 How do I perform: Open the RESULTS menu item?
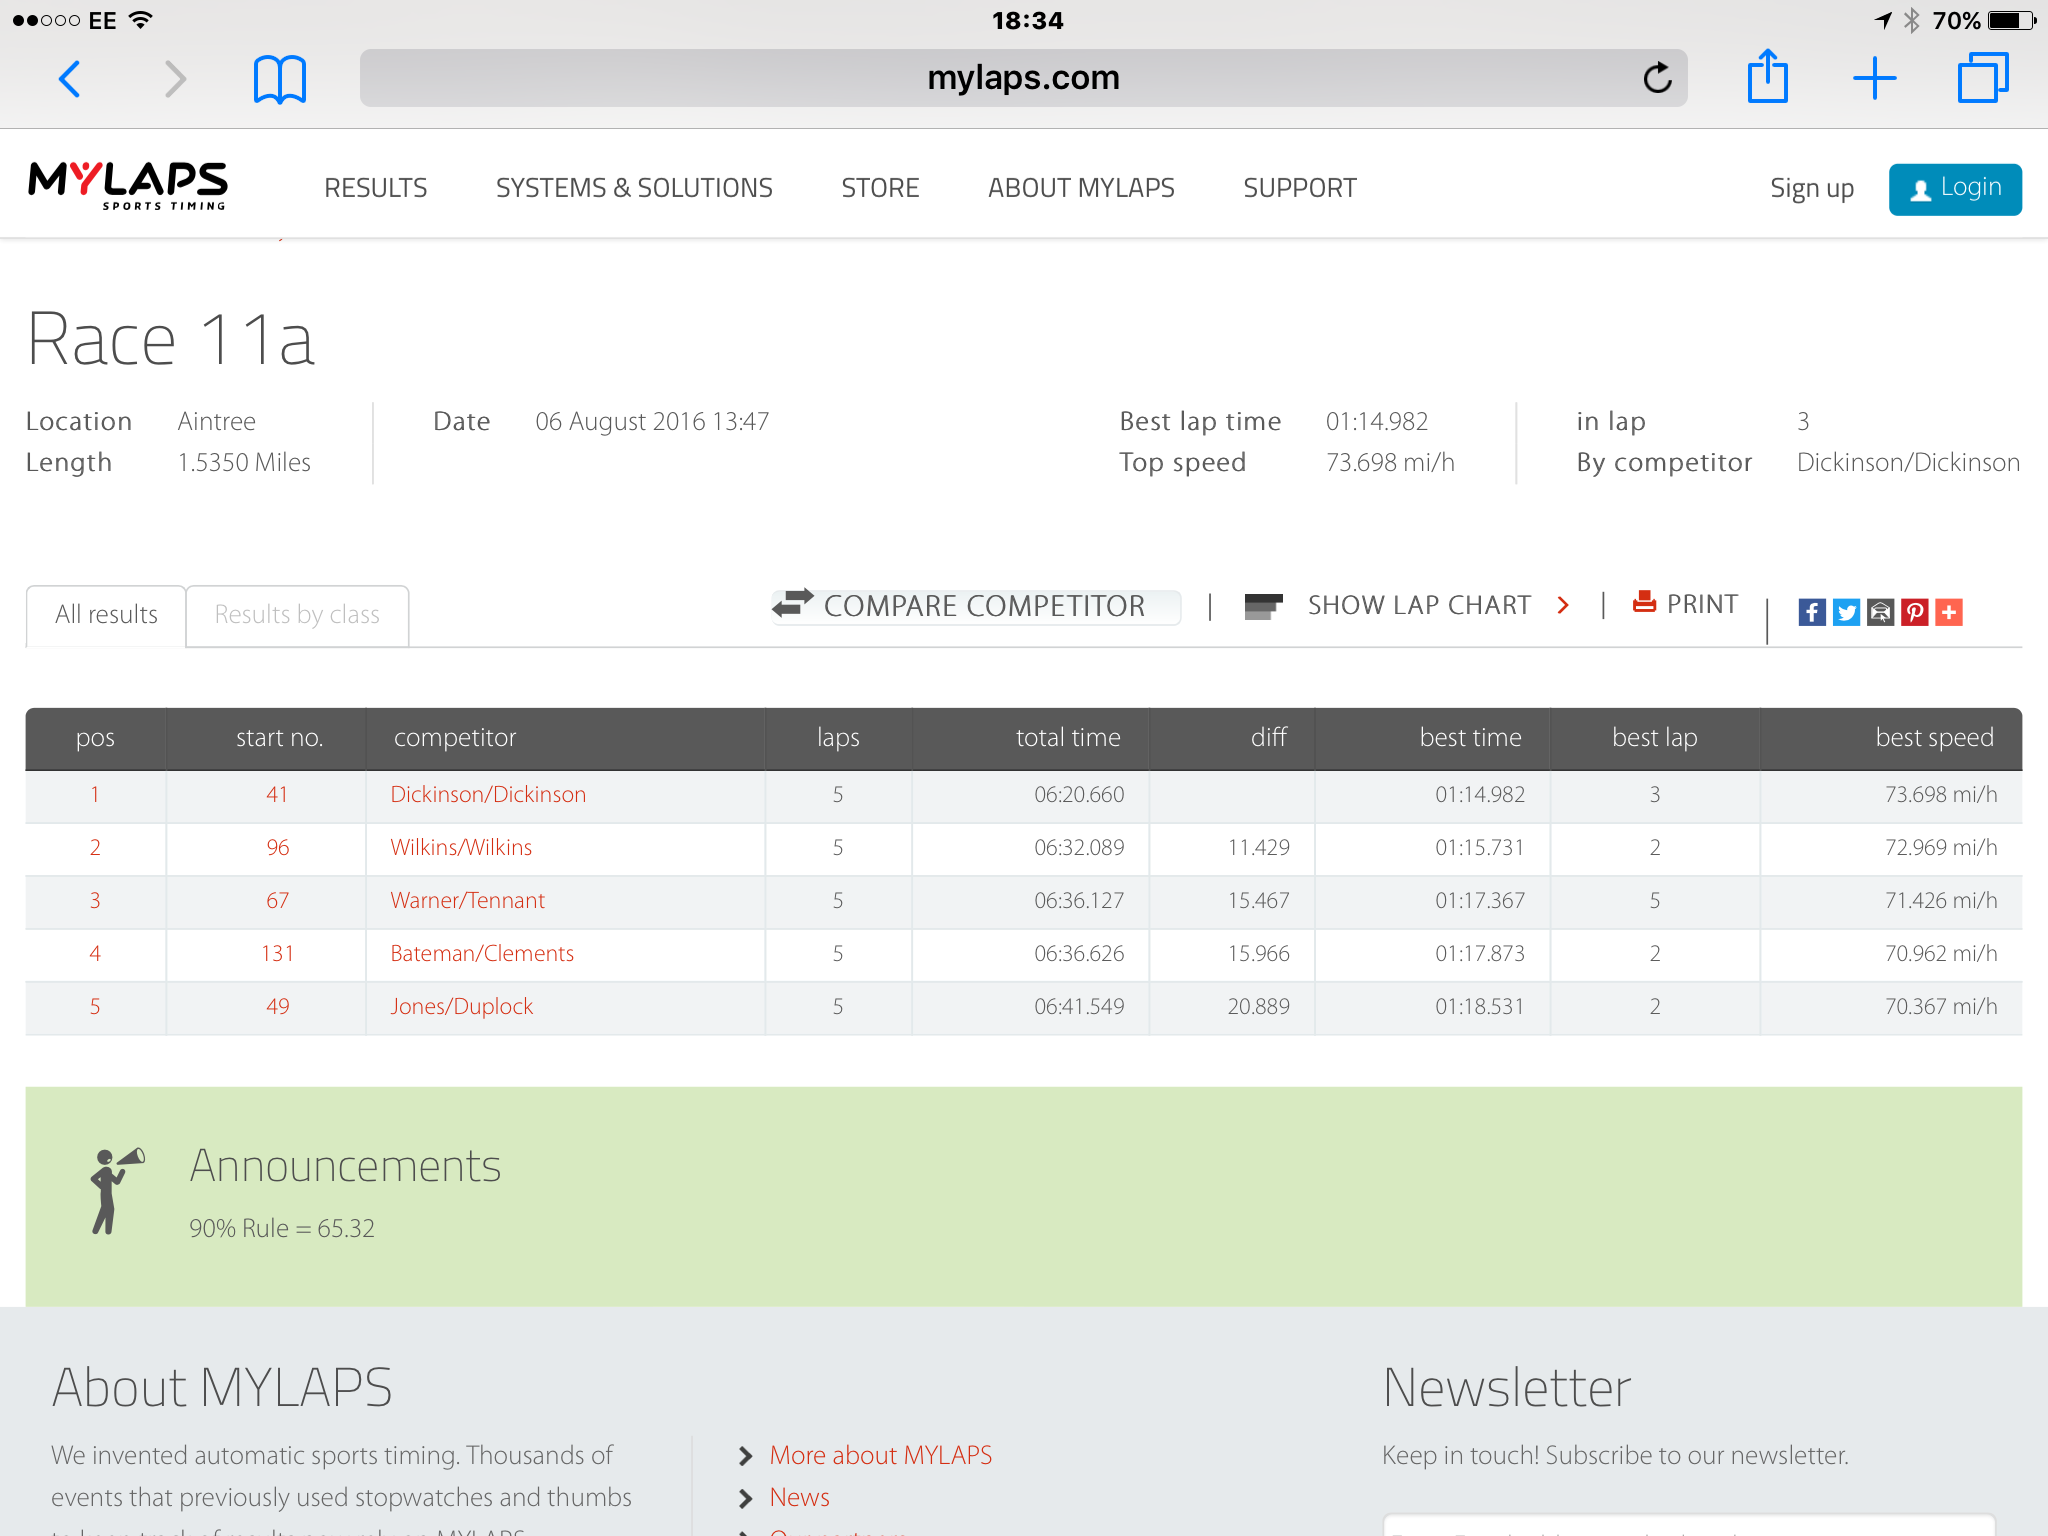375,188
